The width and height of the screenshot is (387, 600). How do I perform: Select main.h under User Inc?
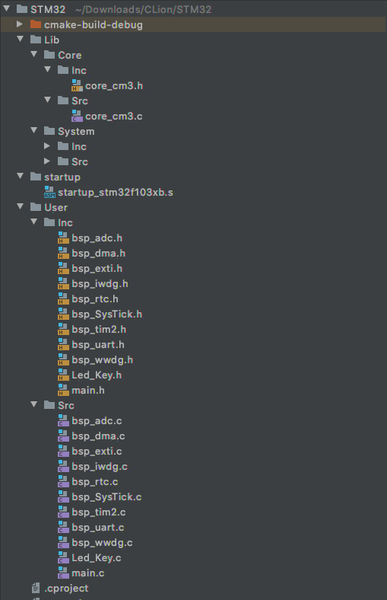[x=88, y=390]
